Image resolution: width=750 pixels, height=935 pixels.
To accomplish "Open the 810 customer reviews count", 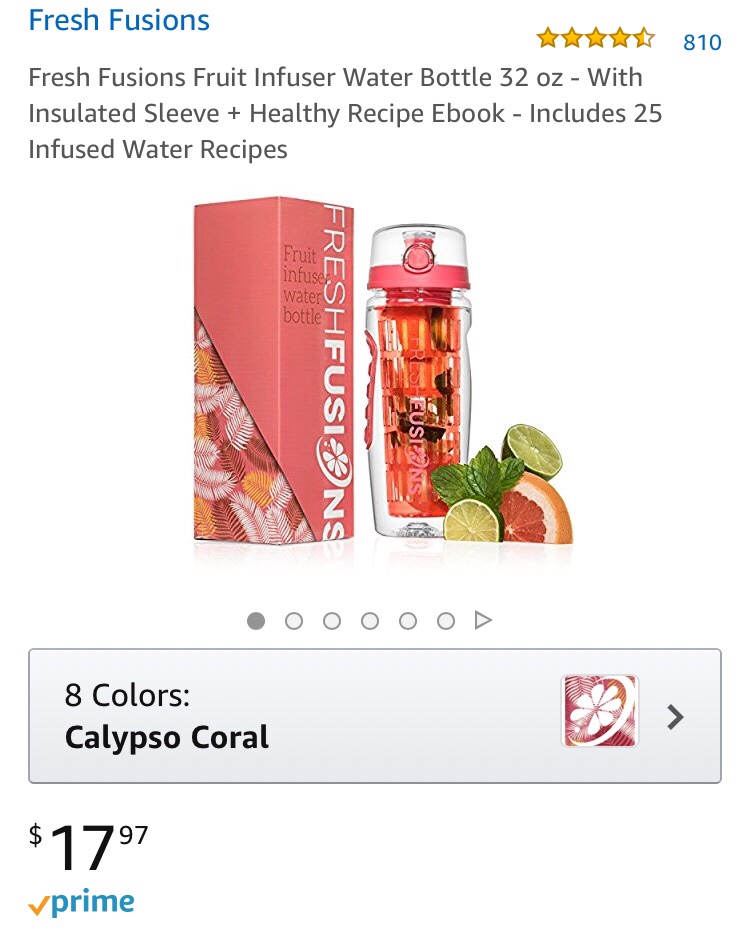I will tap(702, 42).
